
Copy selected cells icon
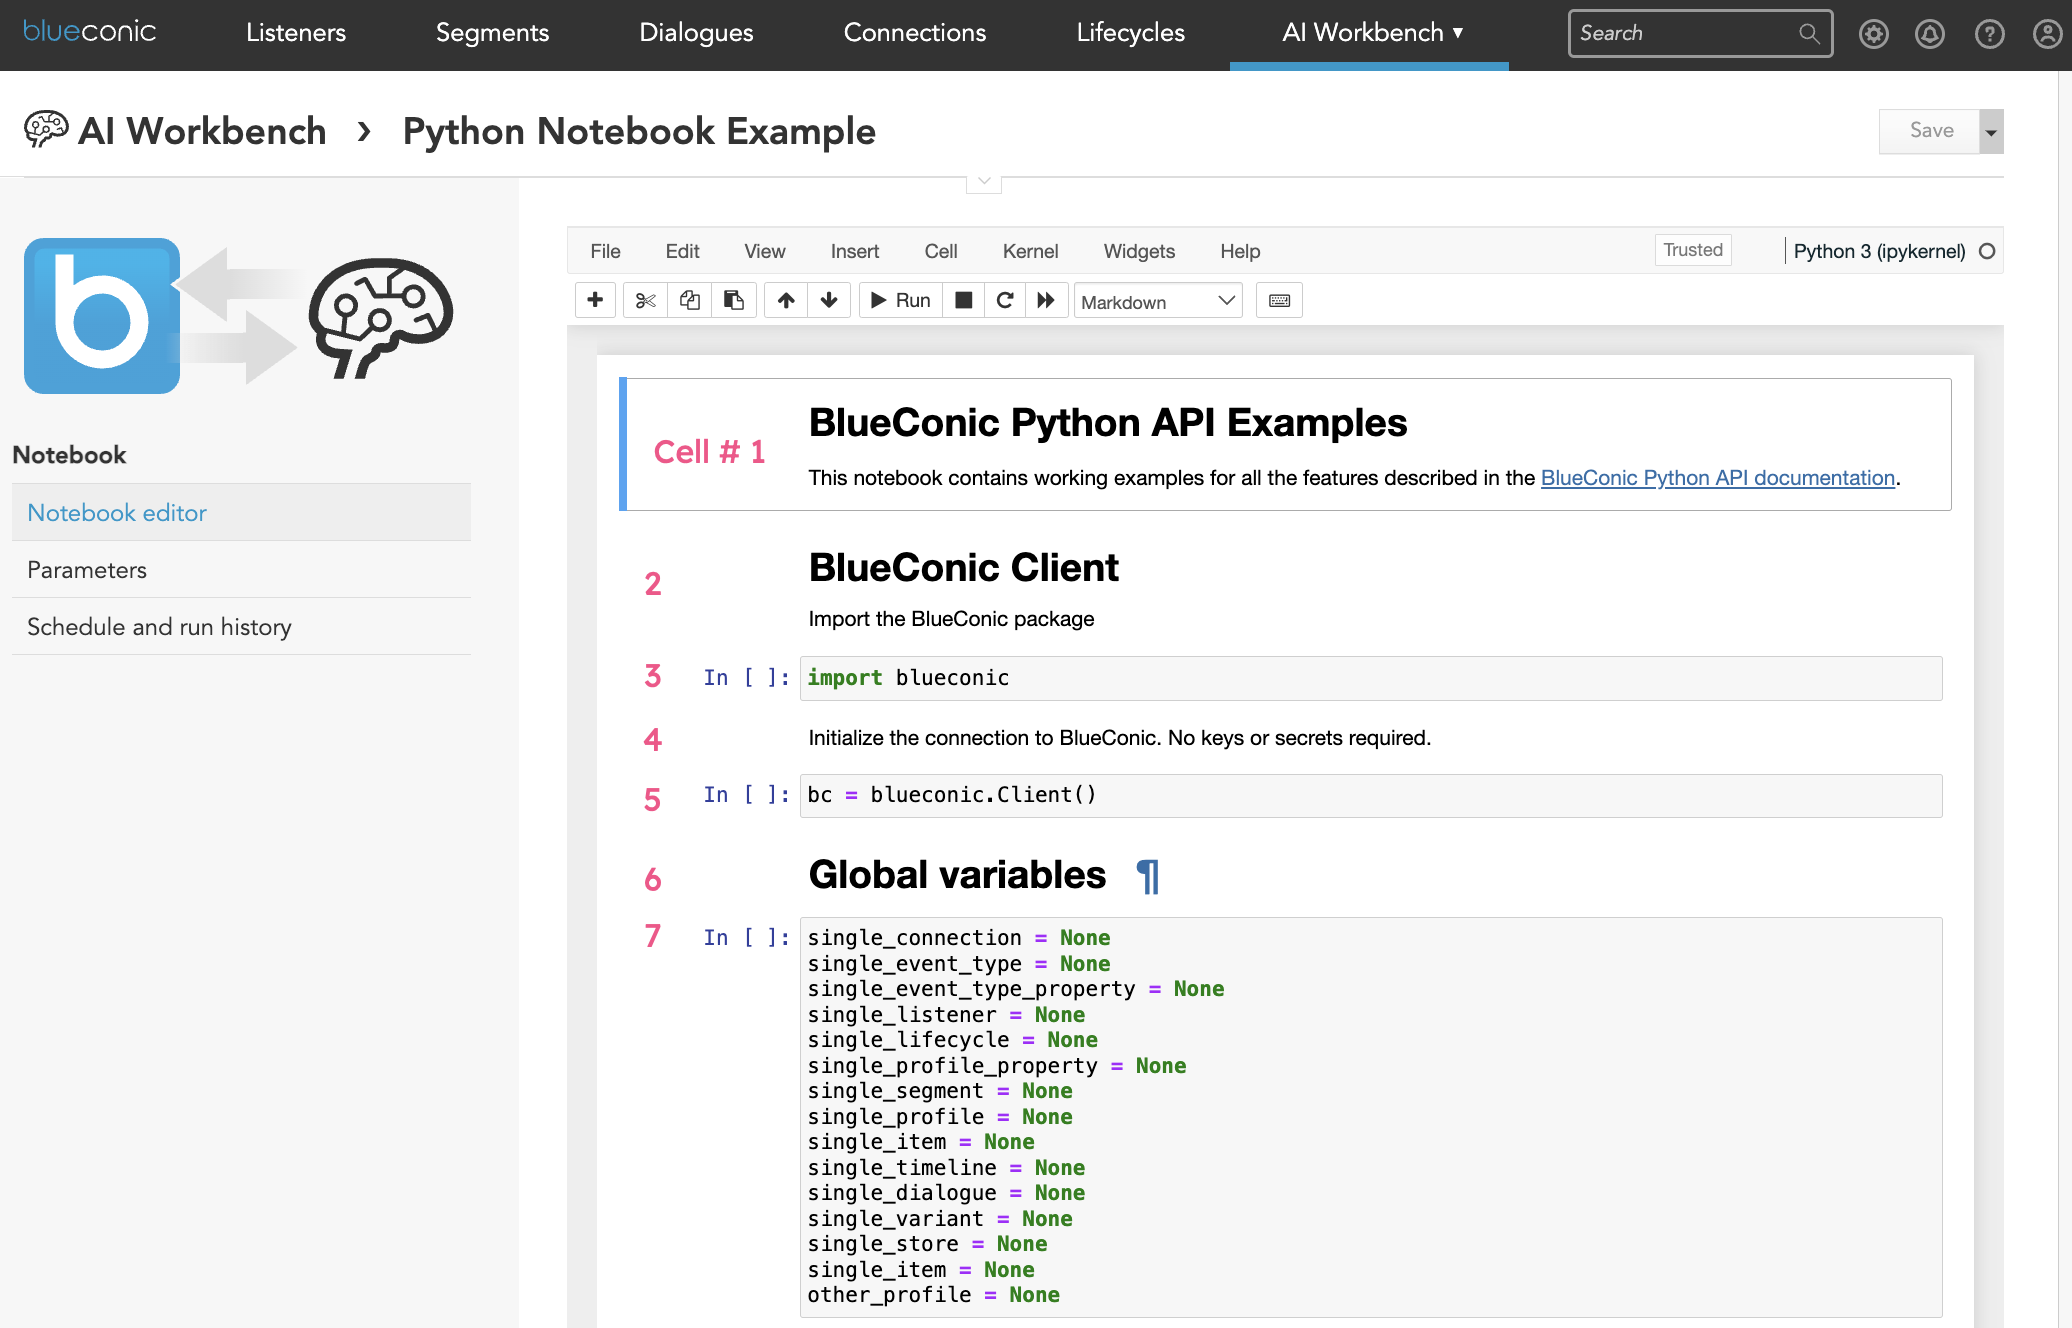[x=689, y=300]
